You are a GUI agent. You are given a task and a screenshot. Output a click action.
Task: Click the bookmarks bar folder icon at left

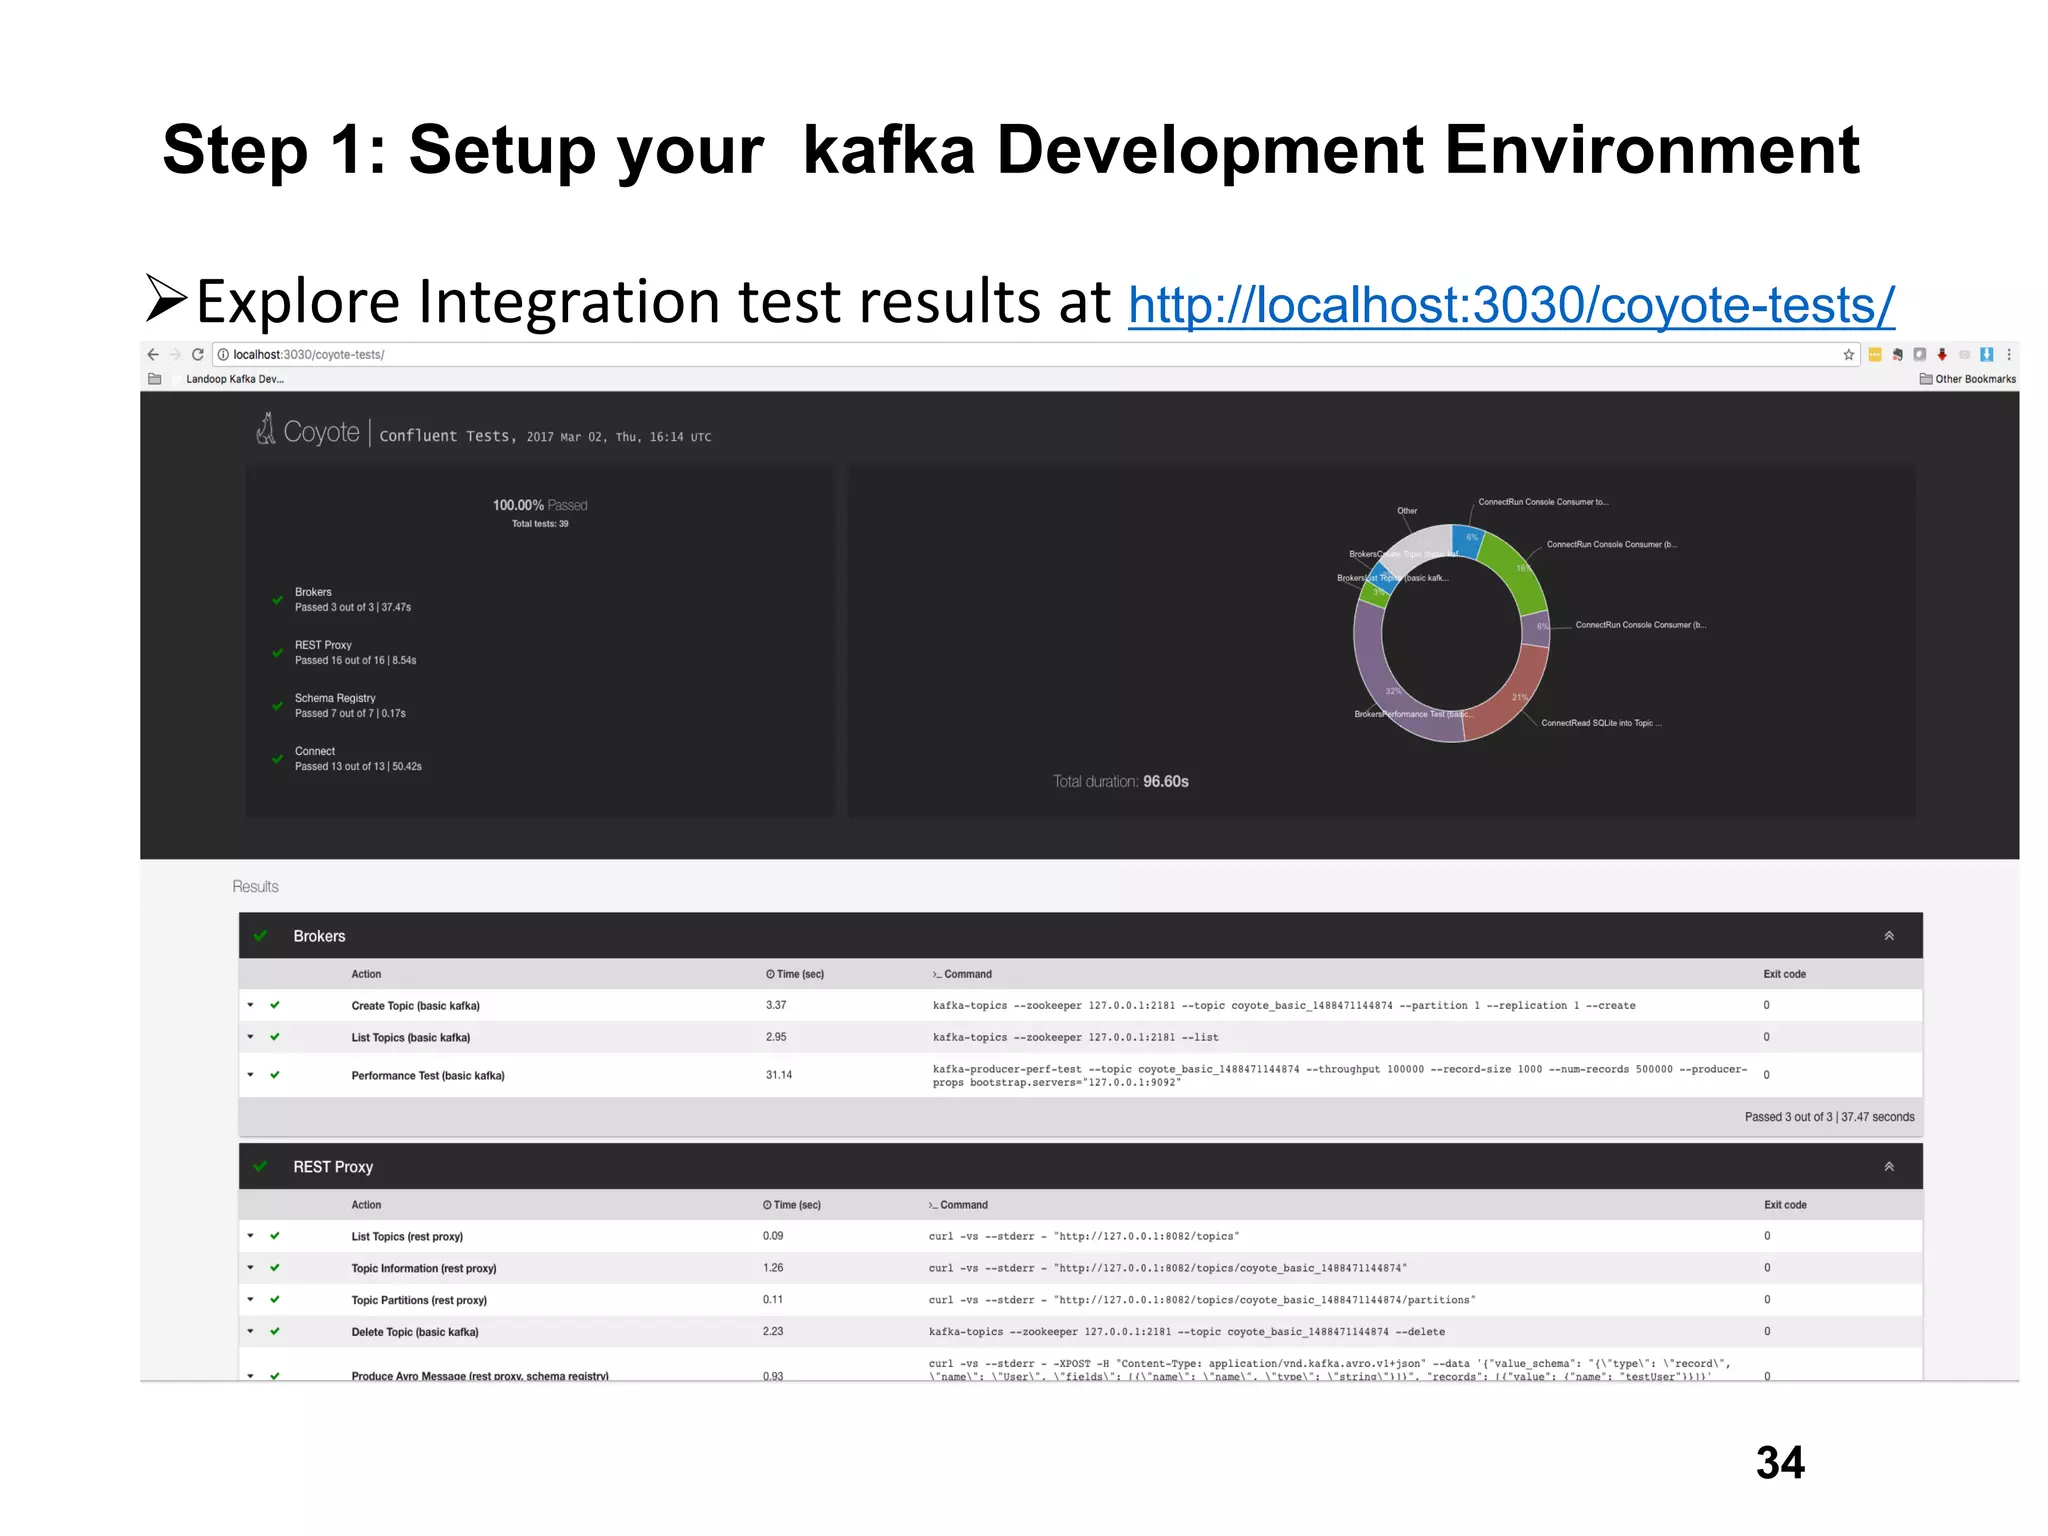pyautogui.click(x=154, y=379)
